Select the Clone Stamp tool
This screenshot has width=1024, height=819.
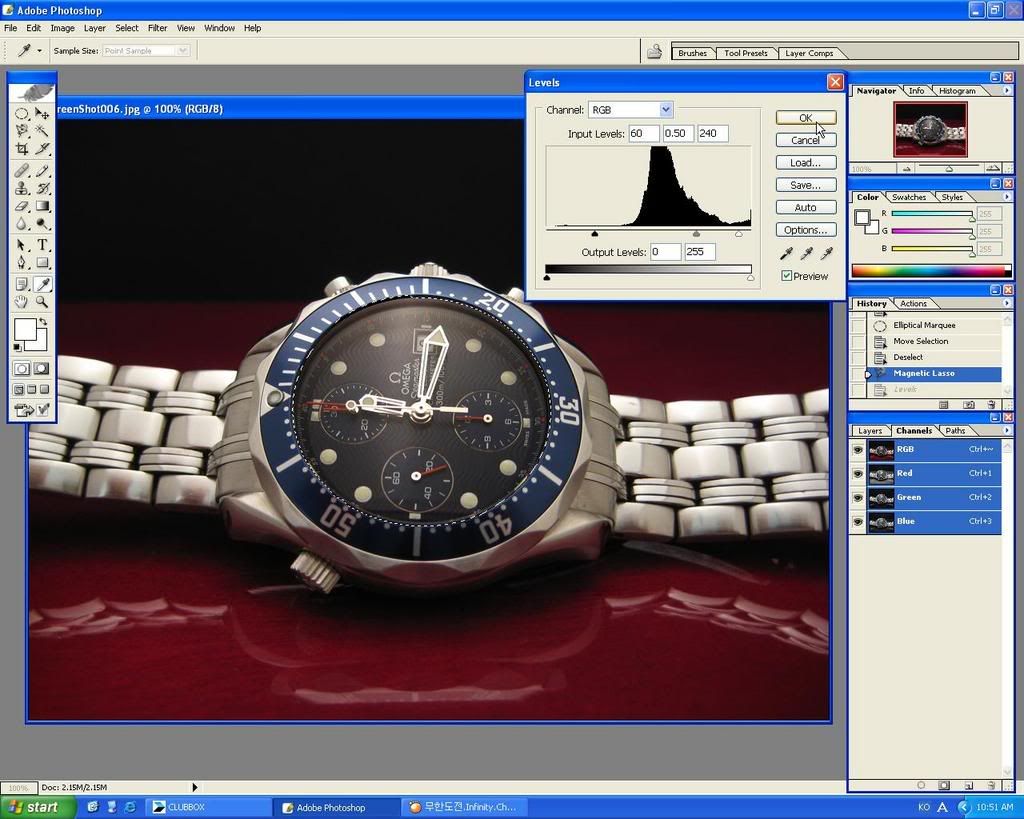(x=22, y=189)
